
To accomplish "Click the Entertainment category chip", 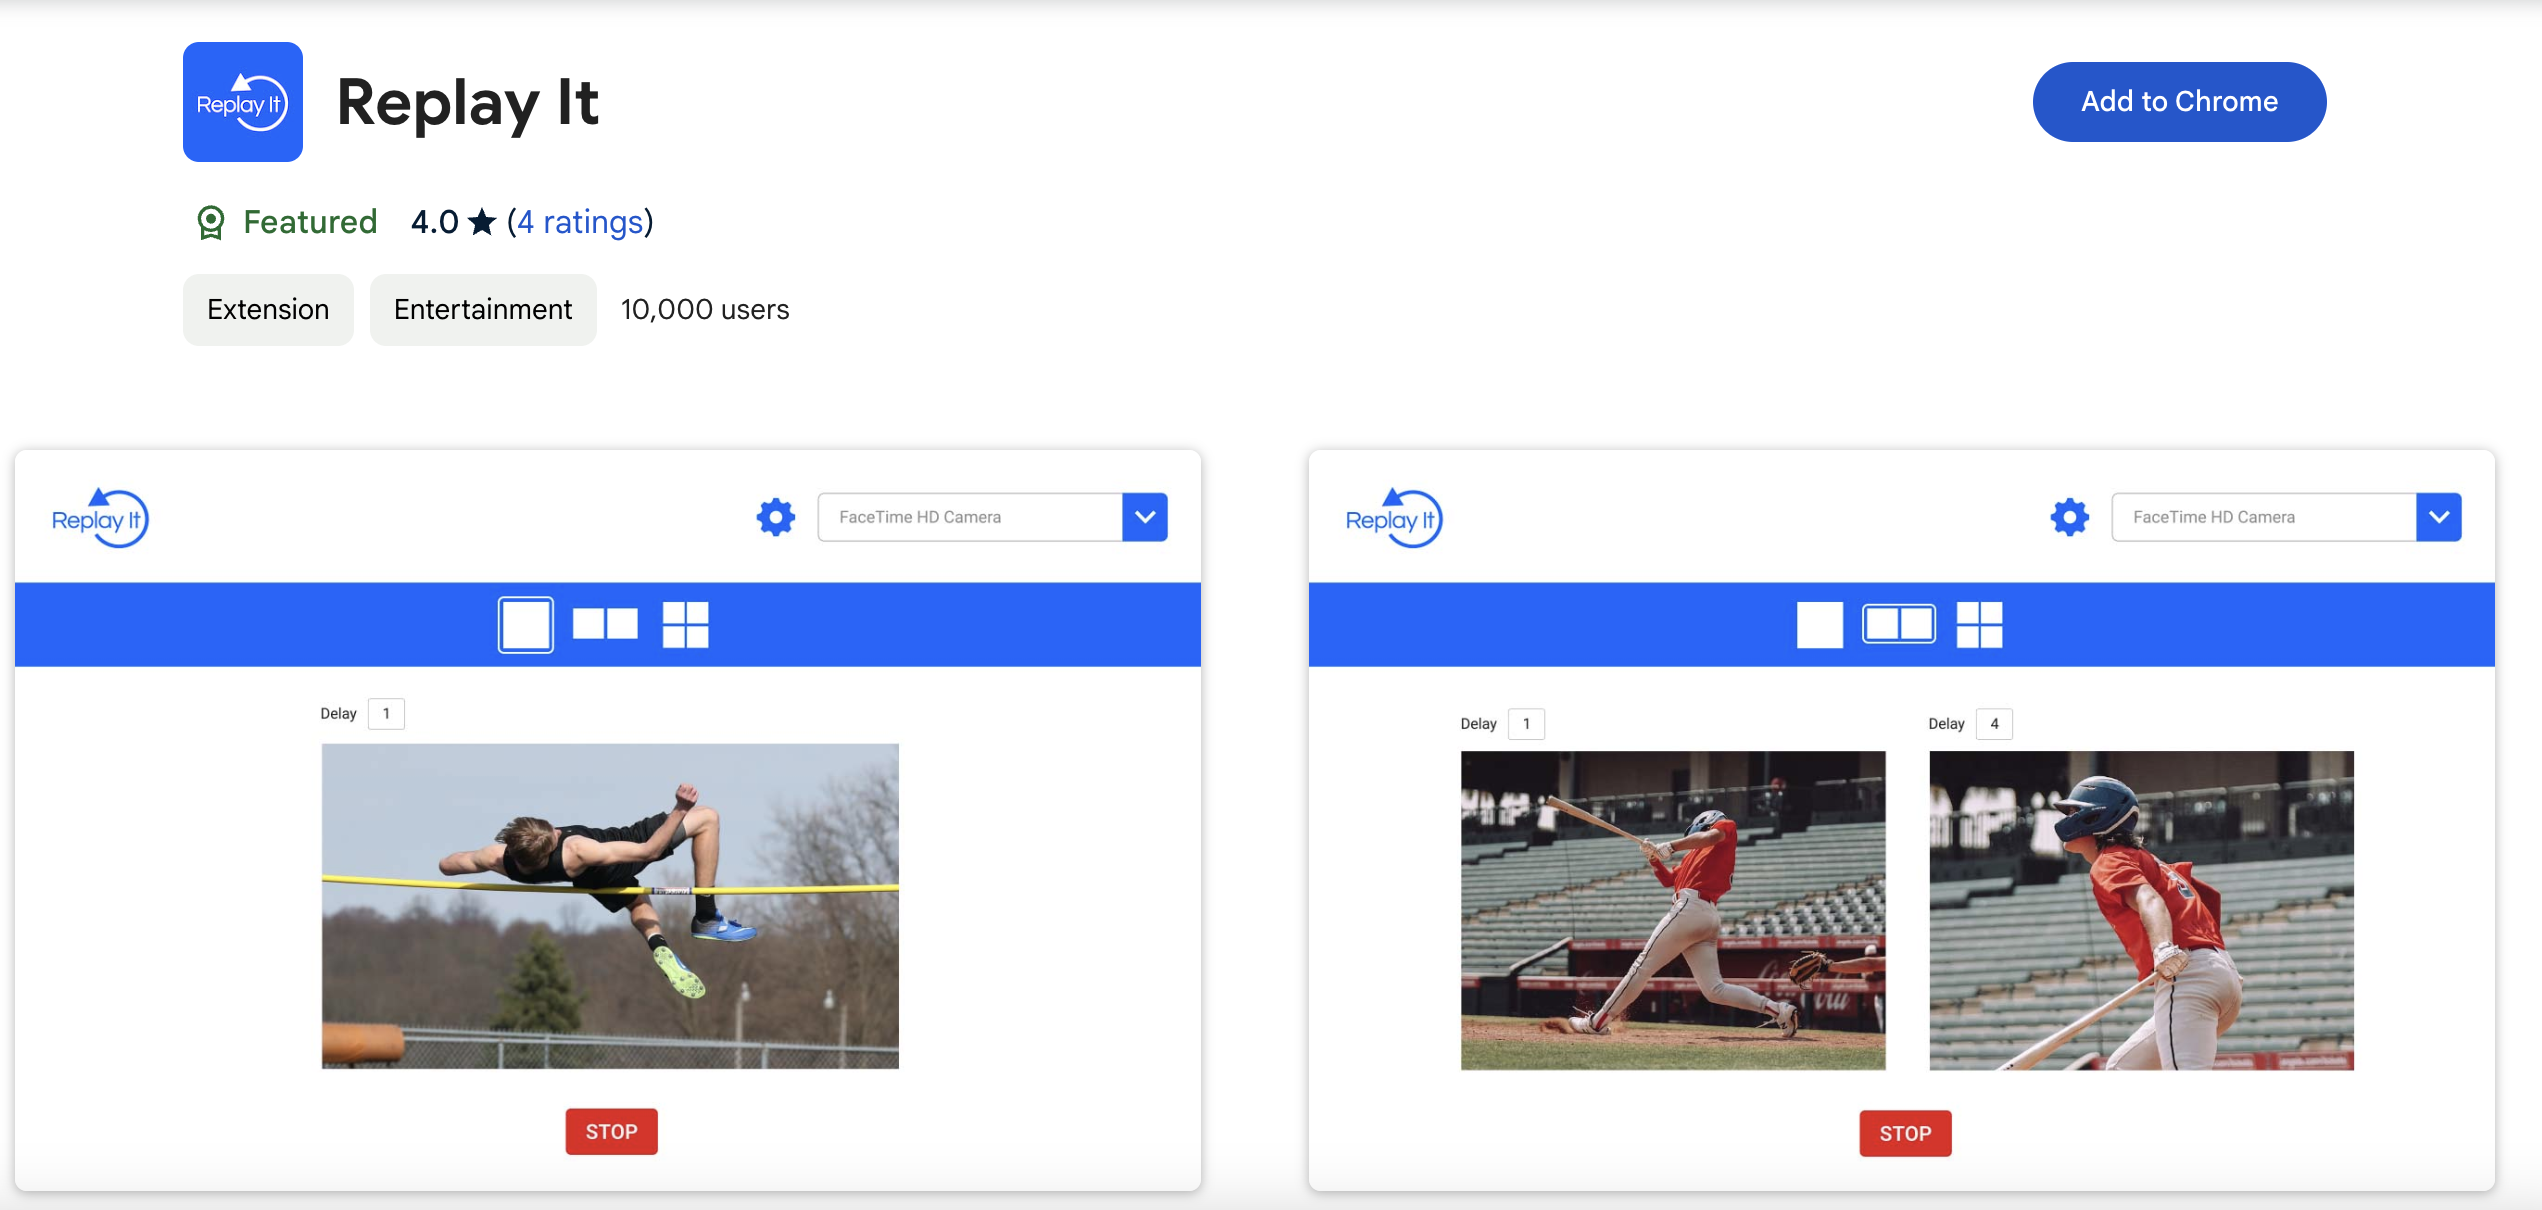I will [x=483, y=310].
